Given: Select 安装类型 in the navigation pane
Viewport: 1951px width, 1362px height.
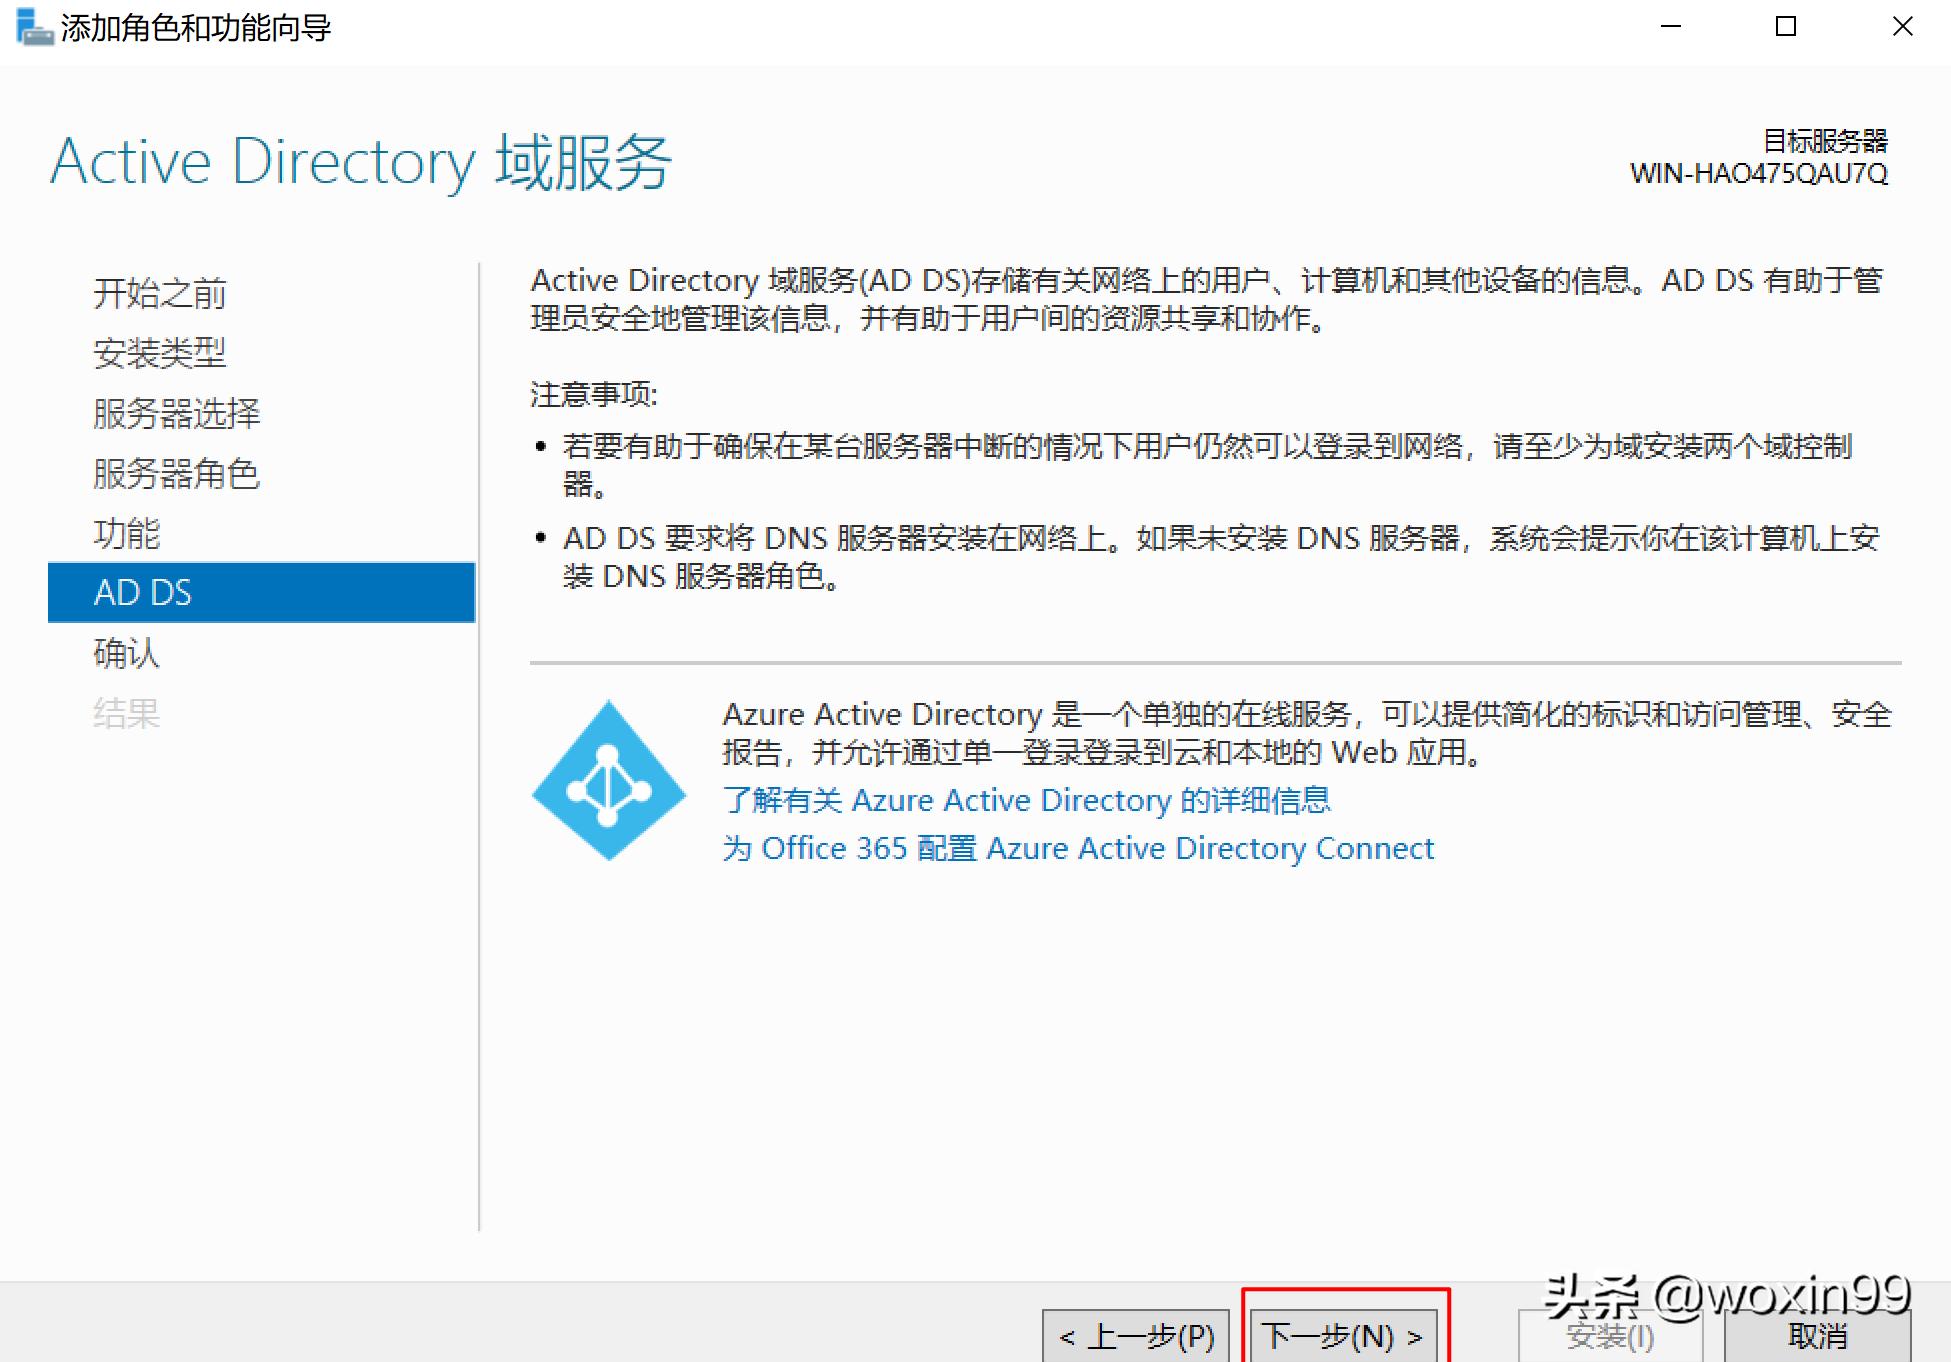Looking at the screenshot, I should 159,353.
